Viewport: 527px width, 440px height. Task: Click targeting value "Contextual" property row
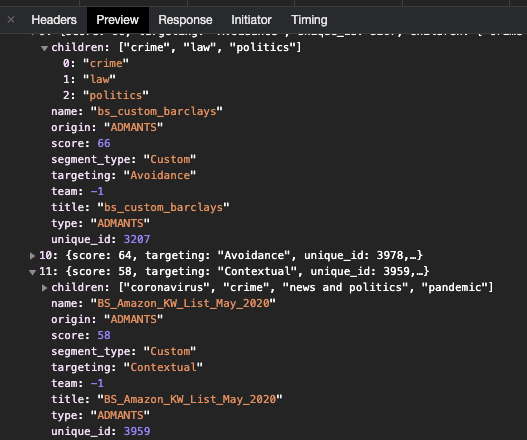pyautogui.click(x=127, y=367)
